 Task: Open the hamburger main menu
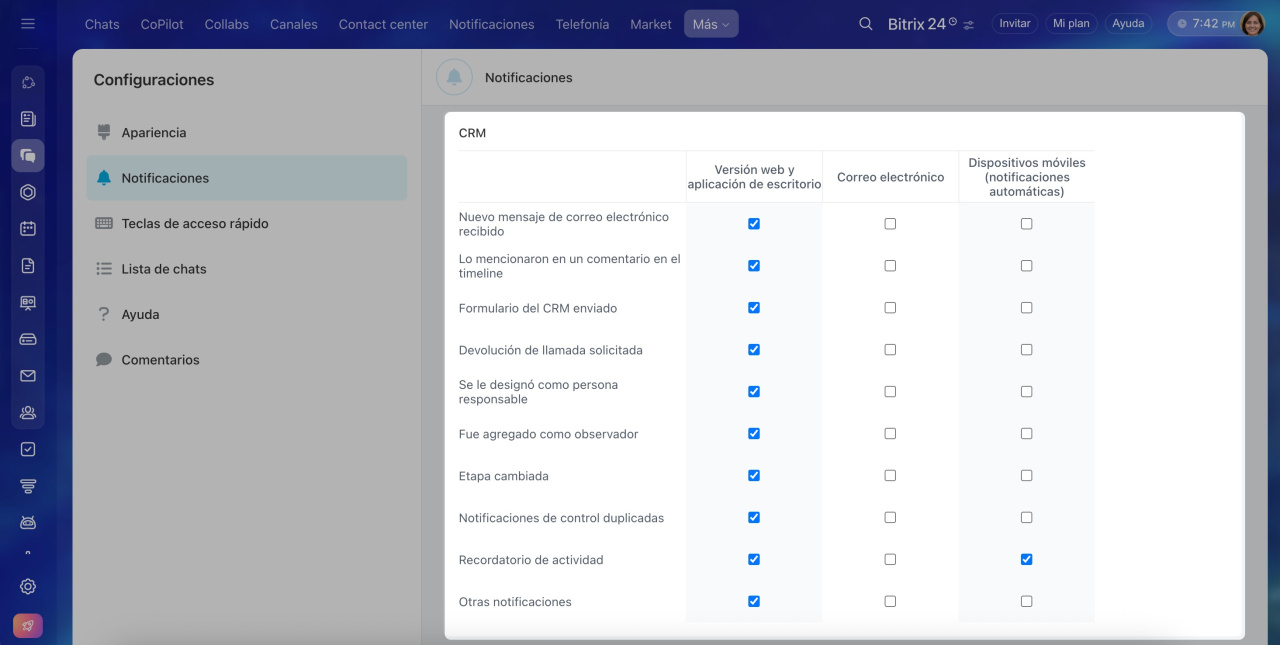pyautogui.click(x=28, y=24)
